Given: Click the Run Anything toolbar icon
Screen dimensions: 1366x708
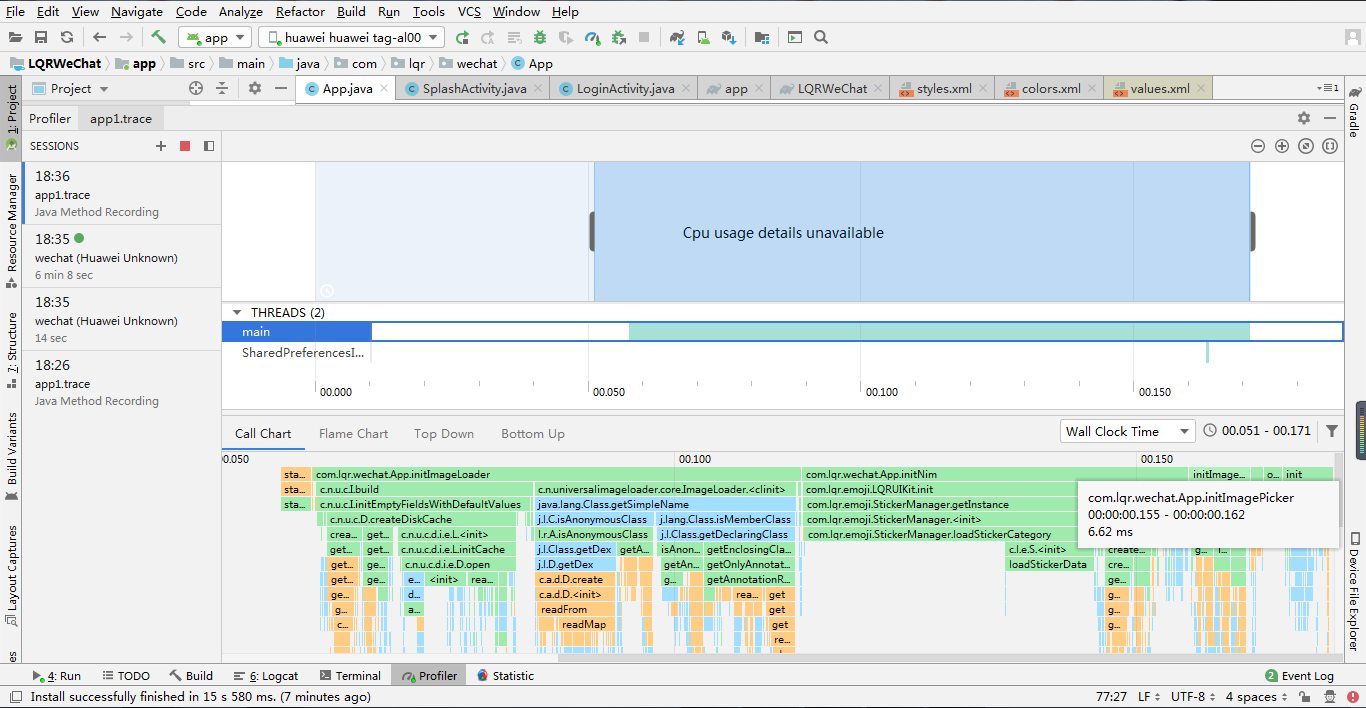Looking at the screenshot, I should (795, 37).
